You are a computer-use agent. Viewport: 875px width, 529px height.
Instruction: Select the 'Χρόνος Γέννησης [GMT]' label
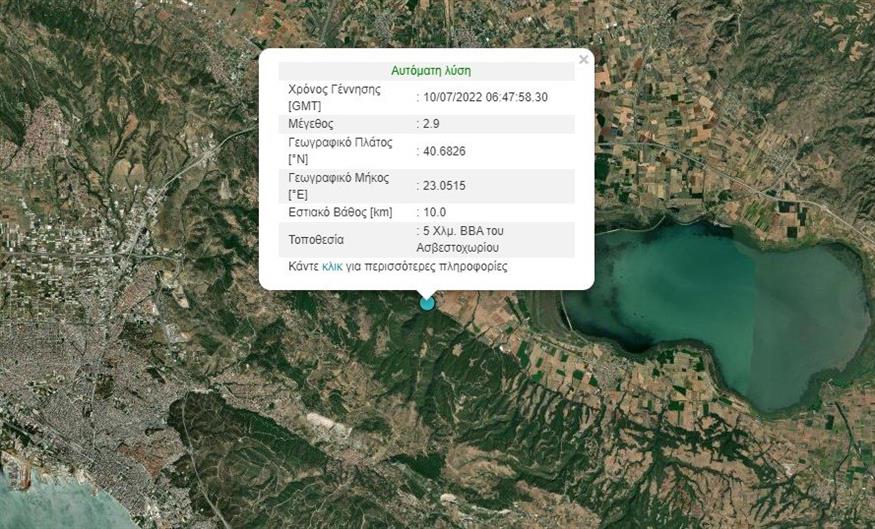click(334, 97)
